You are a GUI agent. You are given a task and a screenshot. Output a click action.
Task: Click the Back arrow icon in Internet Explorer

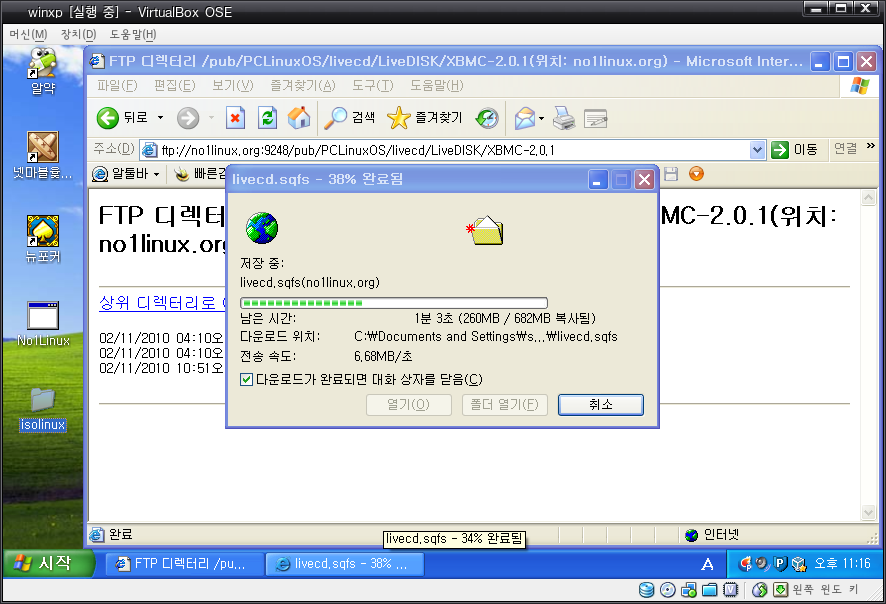click(x=107, y=118)
